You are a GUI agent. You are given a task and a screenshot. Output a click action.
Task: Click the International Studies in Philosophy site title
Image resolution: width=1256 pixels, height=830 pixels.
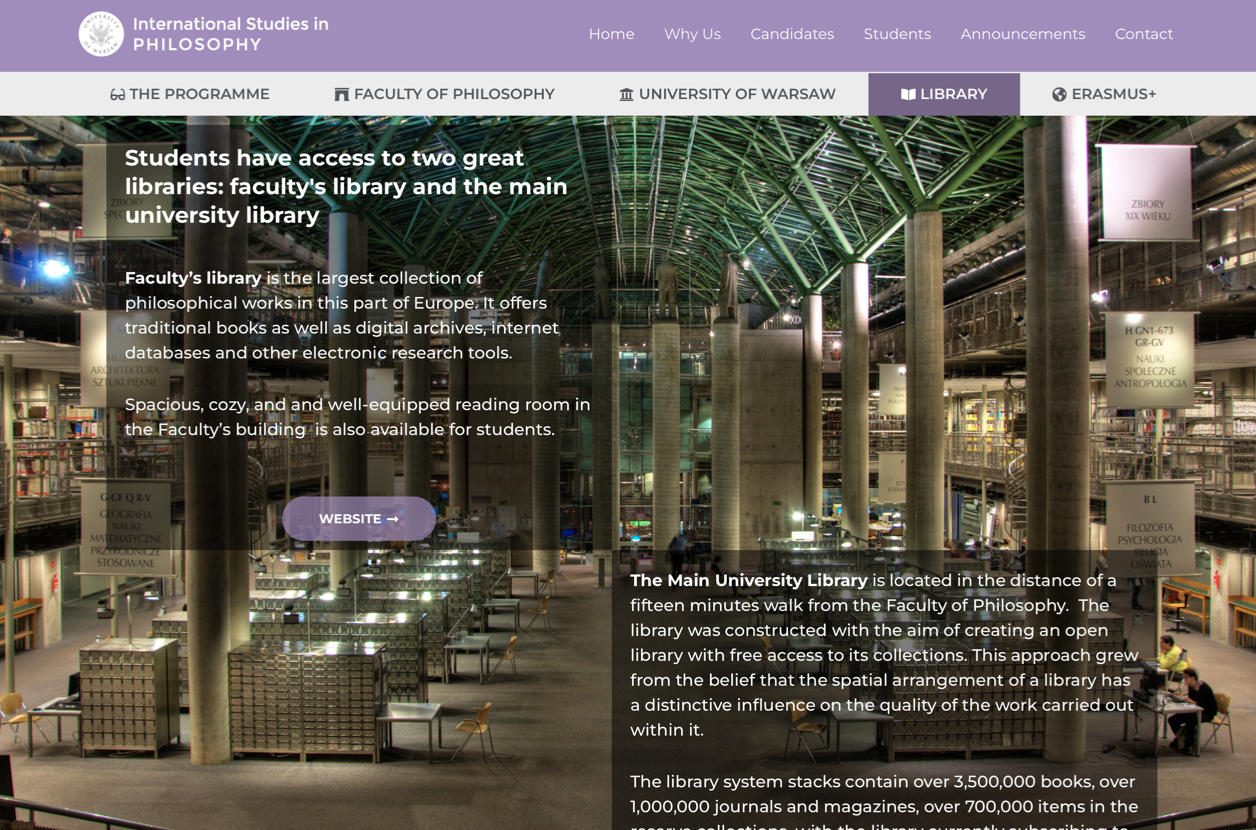coord(230,34)
